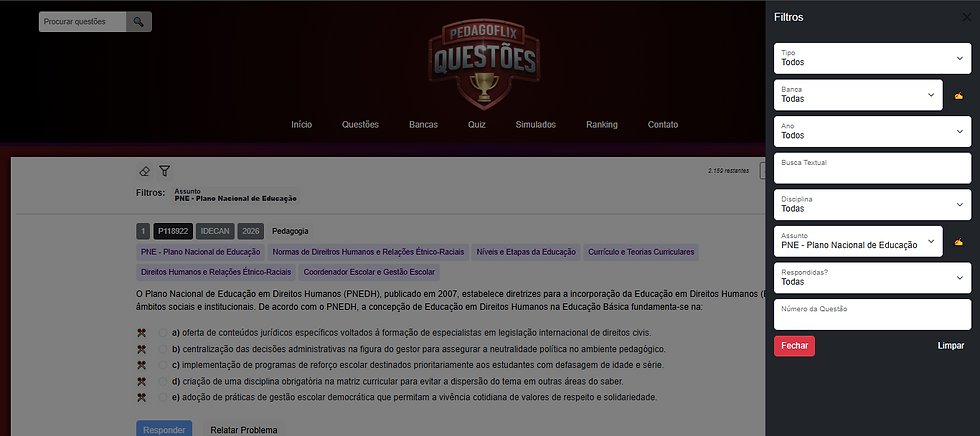Viewport: 980px width, 436px height.
Task: Click the gavel icon beside option a
Action: coord(141,332)
